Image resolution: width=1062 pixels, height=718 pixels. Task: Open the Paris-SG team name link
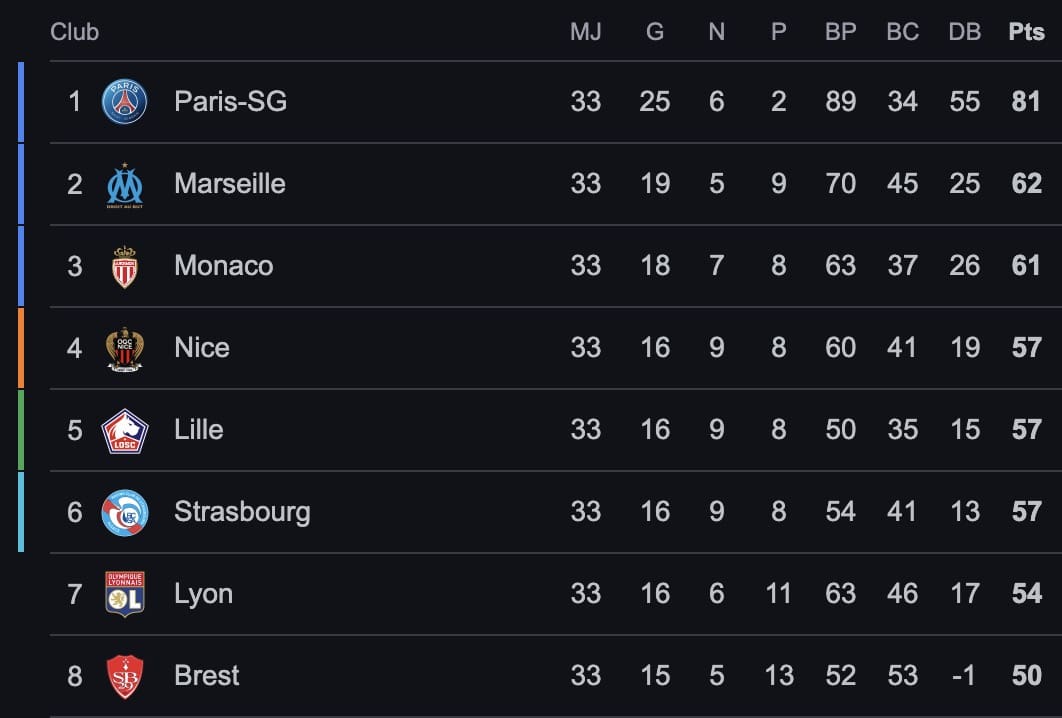230,101
